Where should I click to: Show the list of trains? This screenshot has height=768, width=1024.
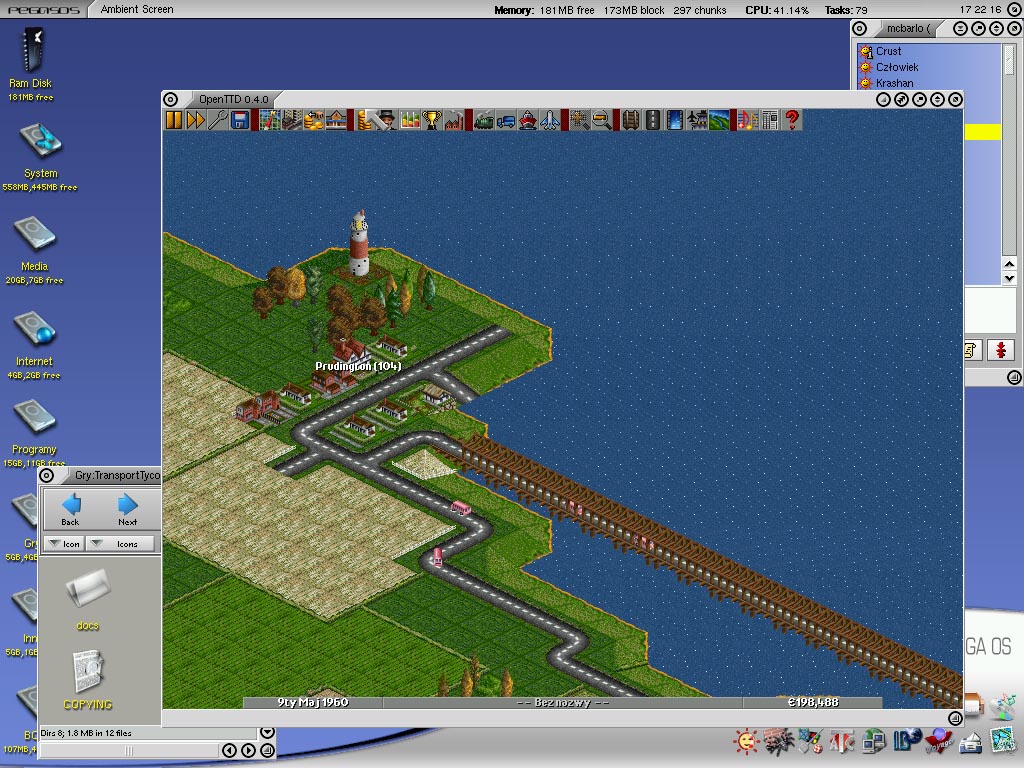point(483,120)
